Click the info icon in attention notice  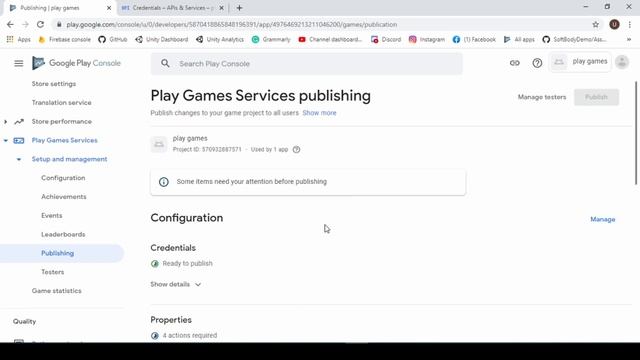(164, 182)
